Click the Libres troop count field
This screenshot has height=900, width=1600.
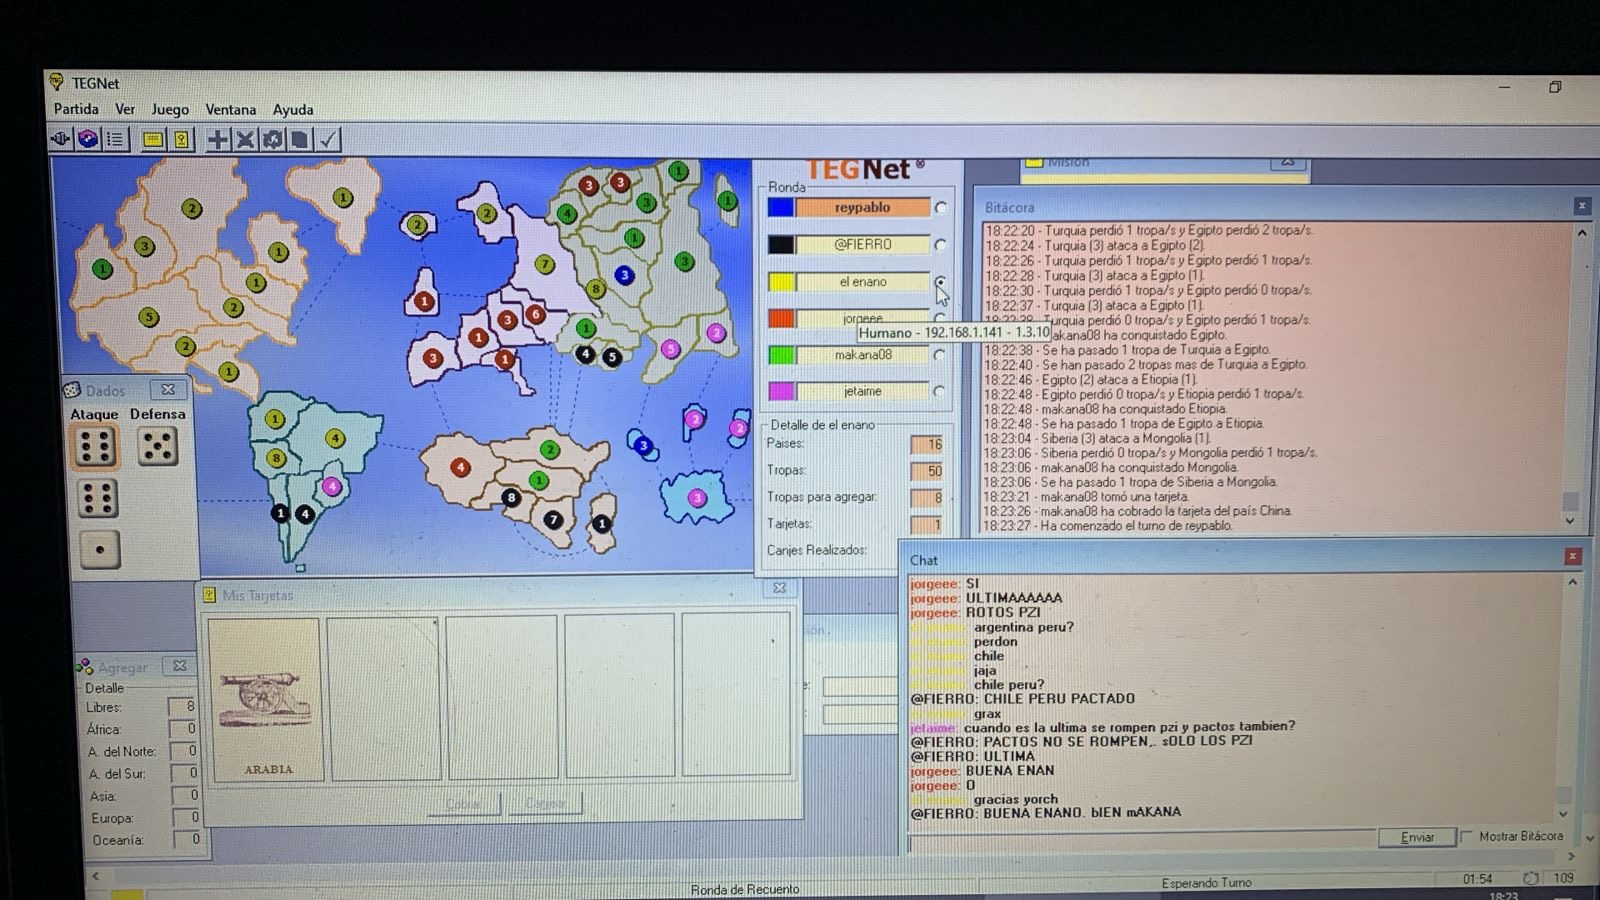coord(183,707)
